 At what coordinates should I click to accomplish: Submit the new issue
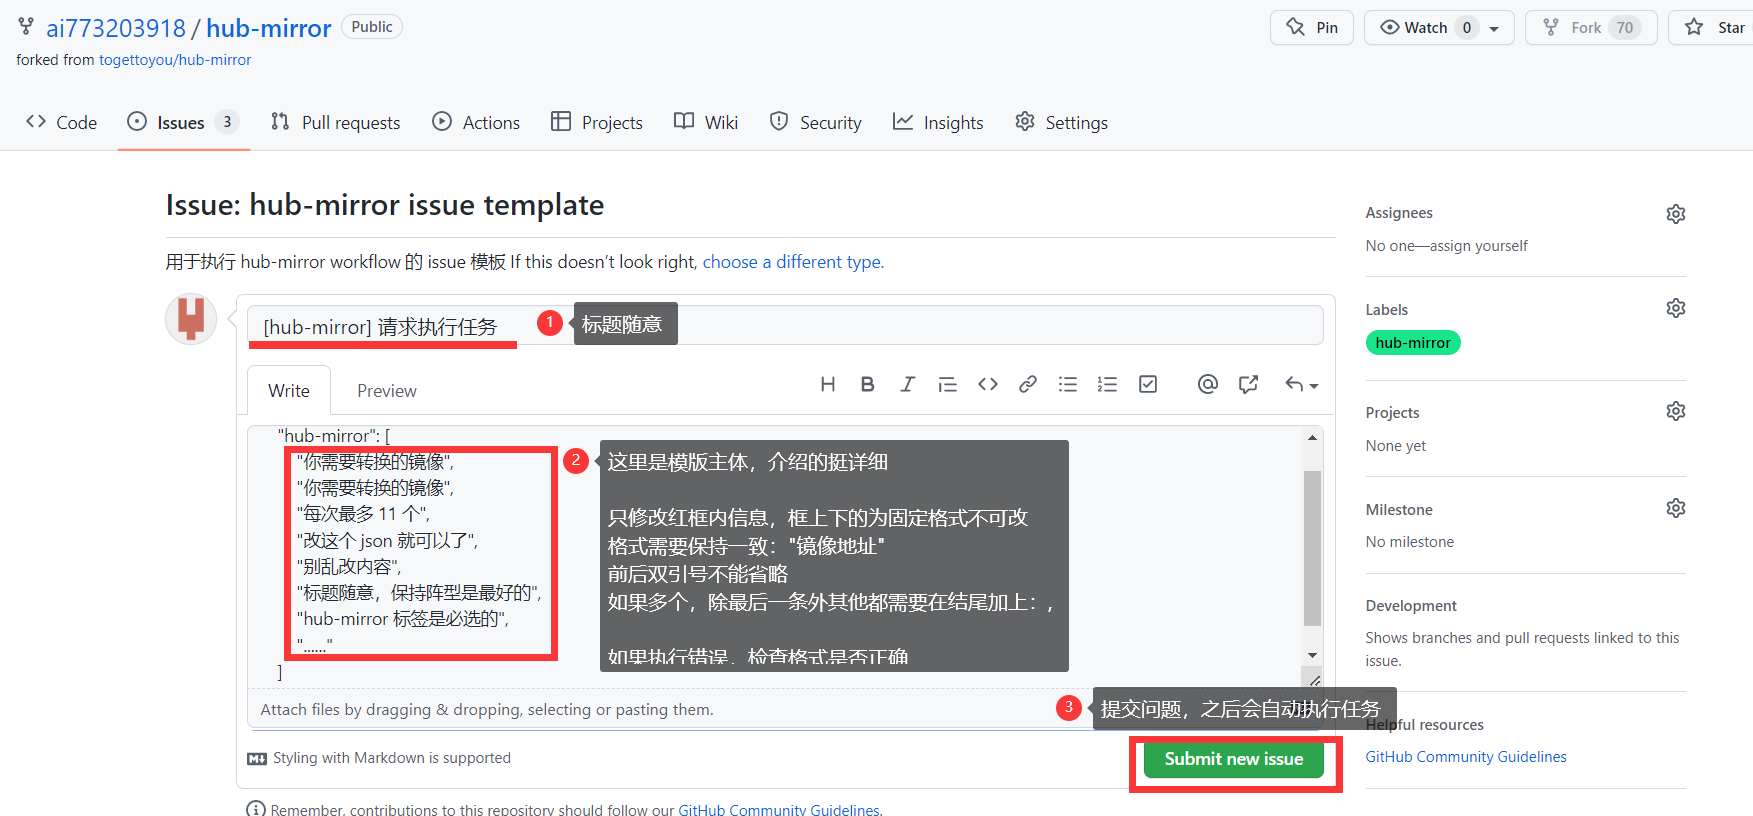click(x=1234, y=759)
